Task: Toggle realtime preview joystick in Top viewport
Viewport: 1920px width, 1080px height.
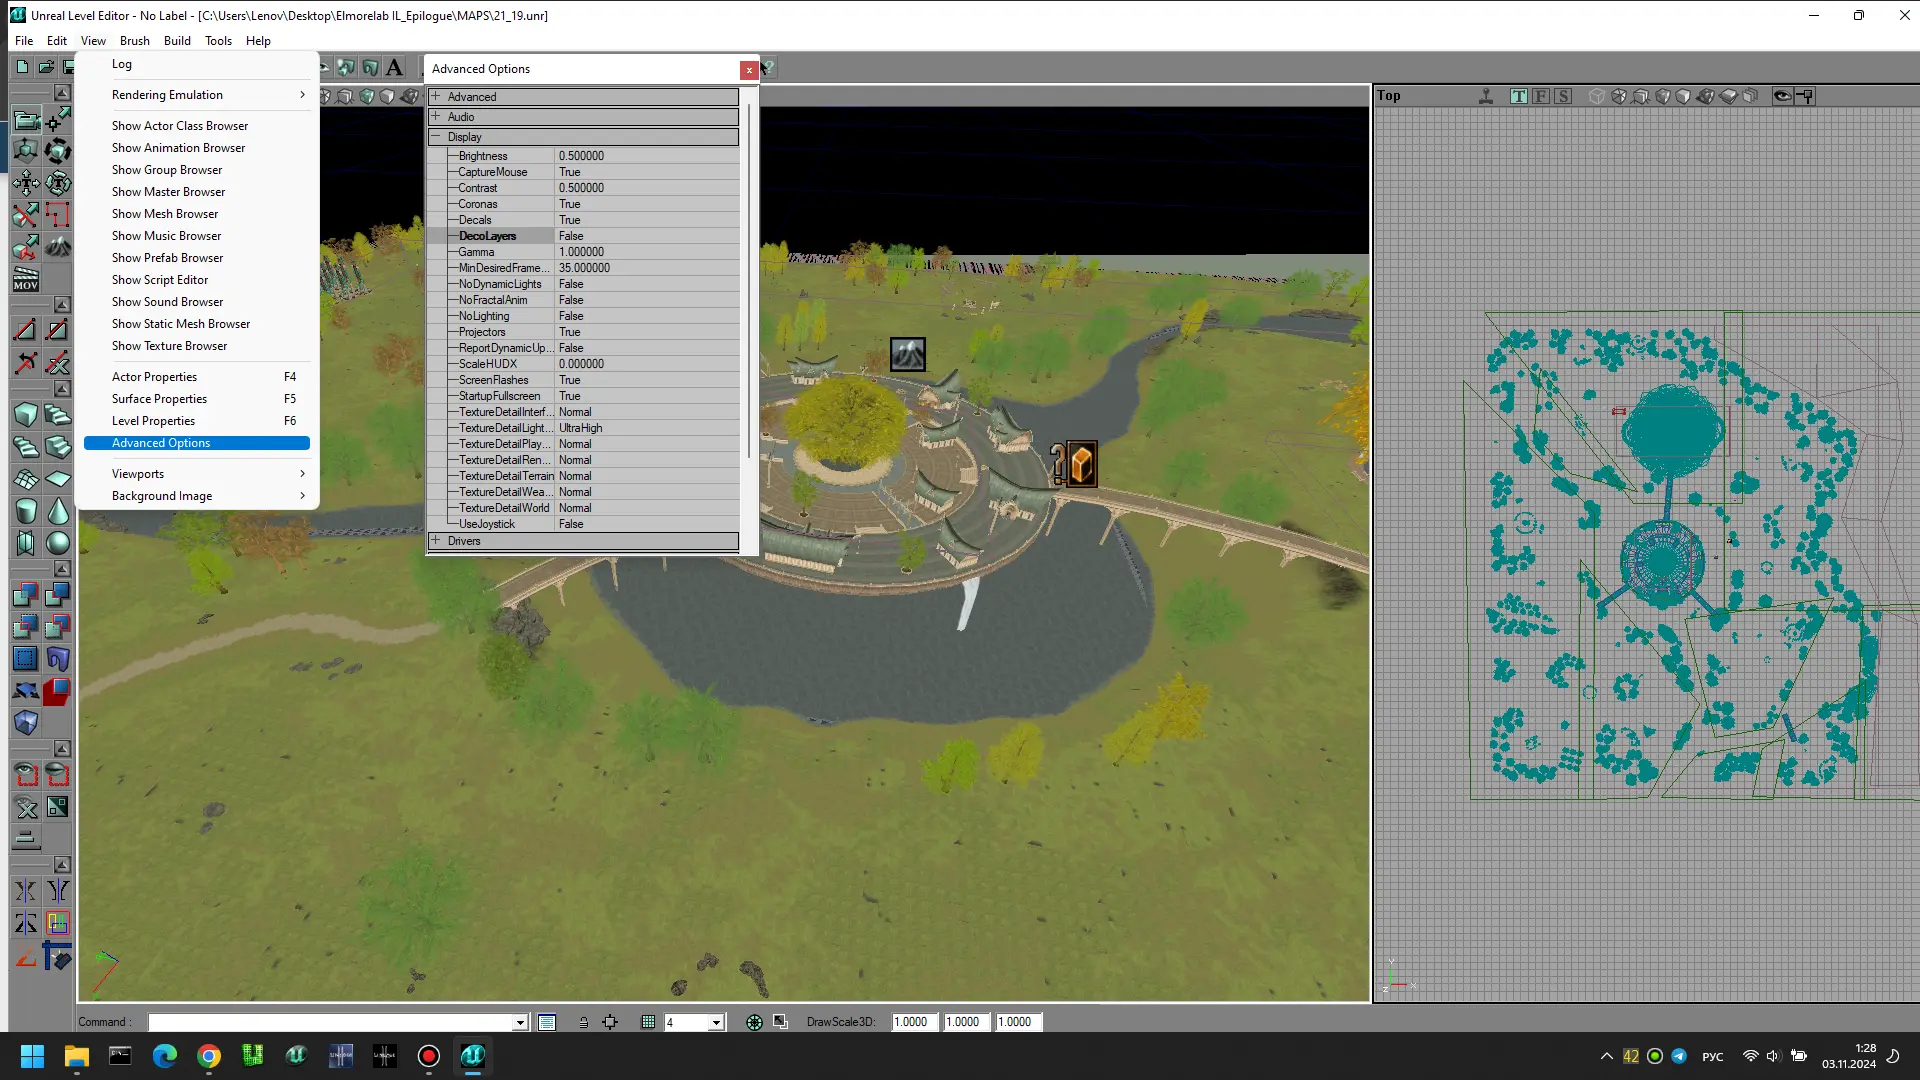Action: 1486,96
